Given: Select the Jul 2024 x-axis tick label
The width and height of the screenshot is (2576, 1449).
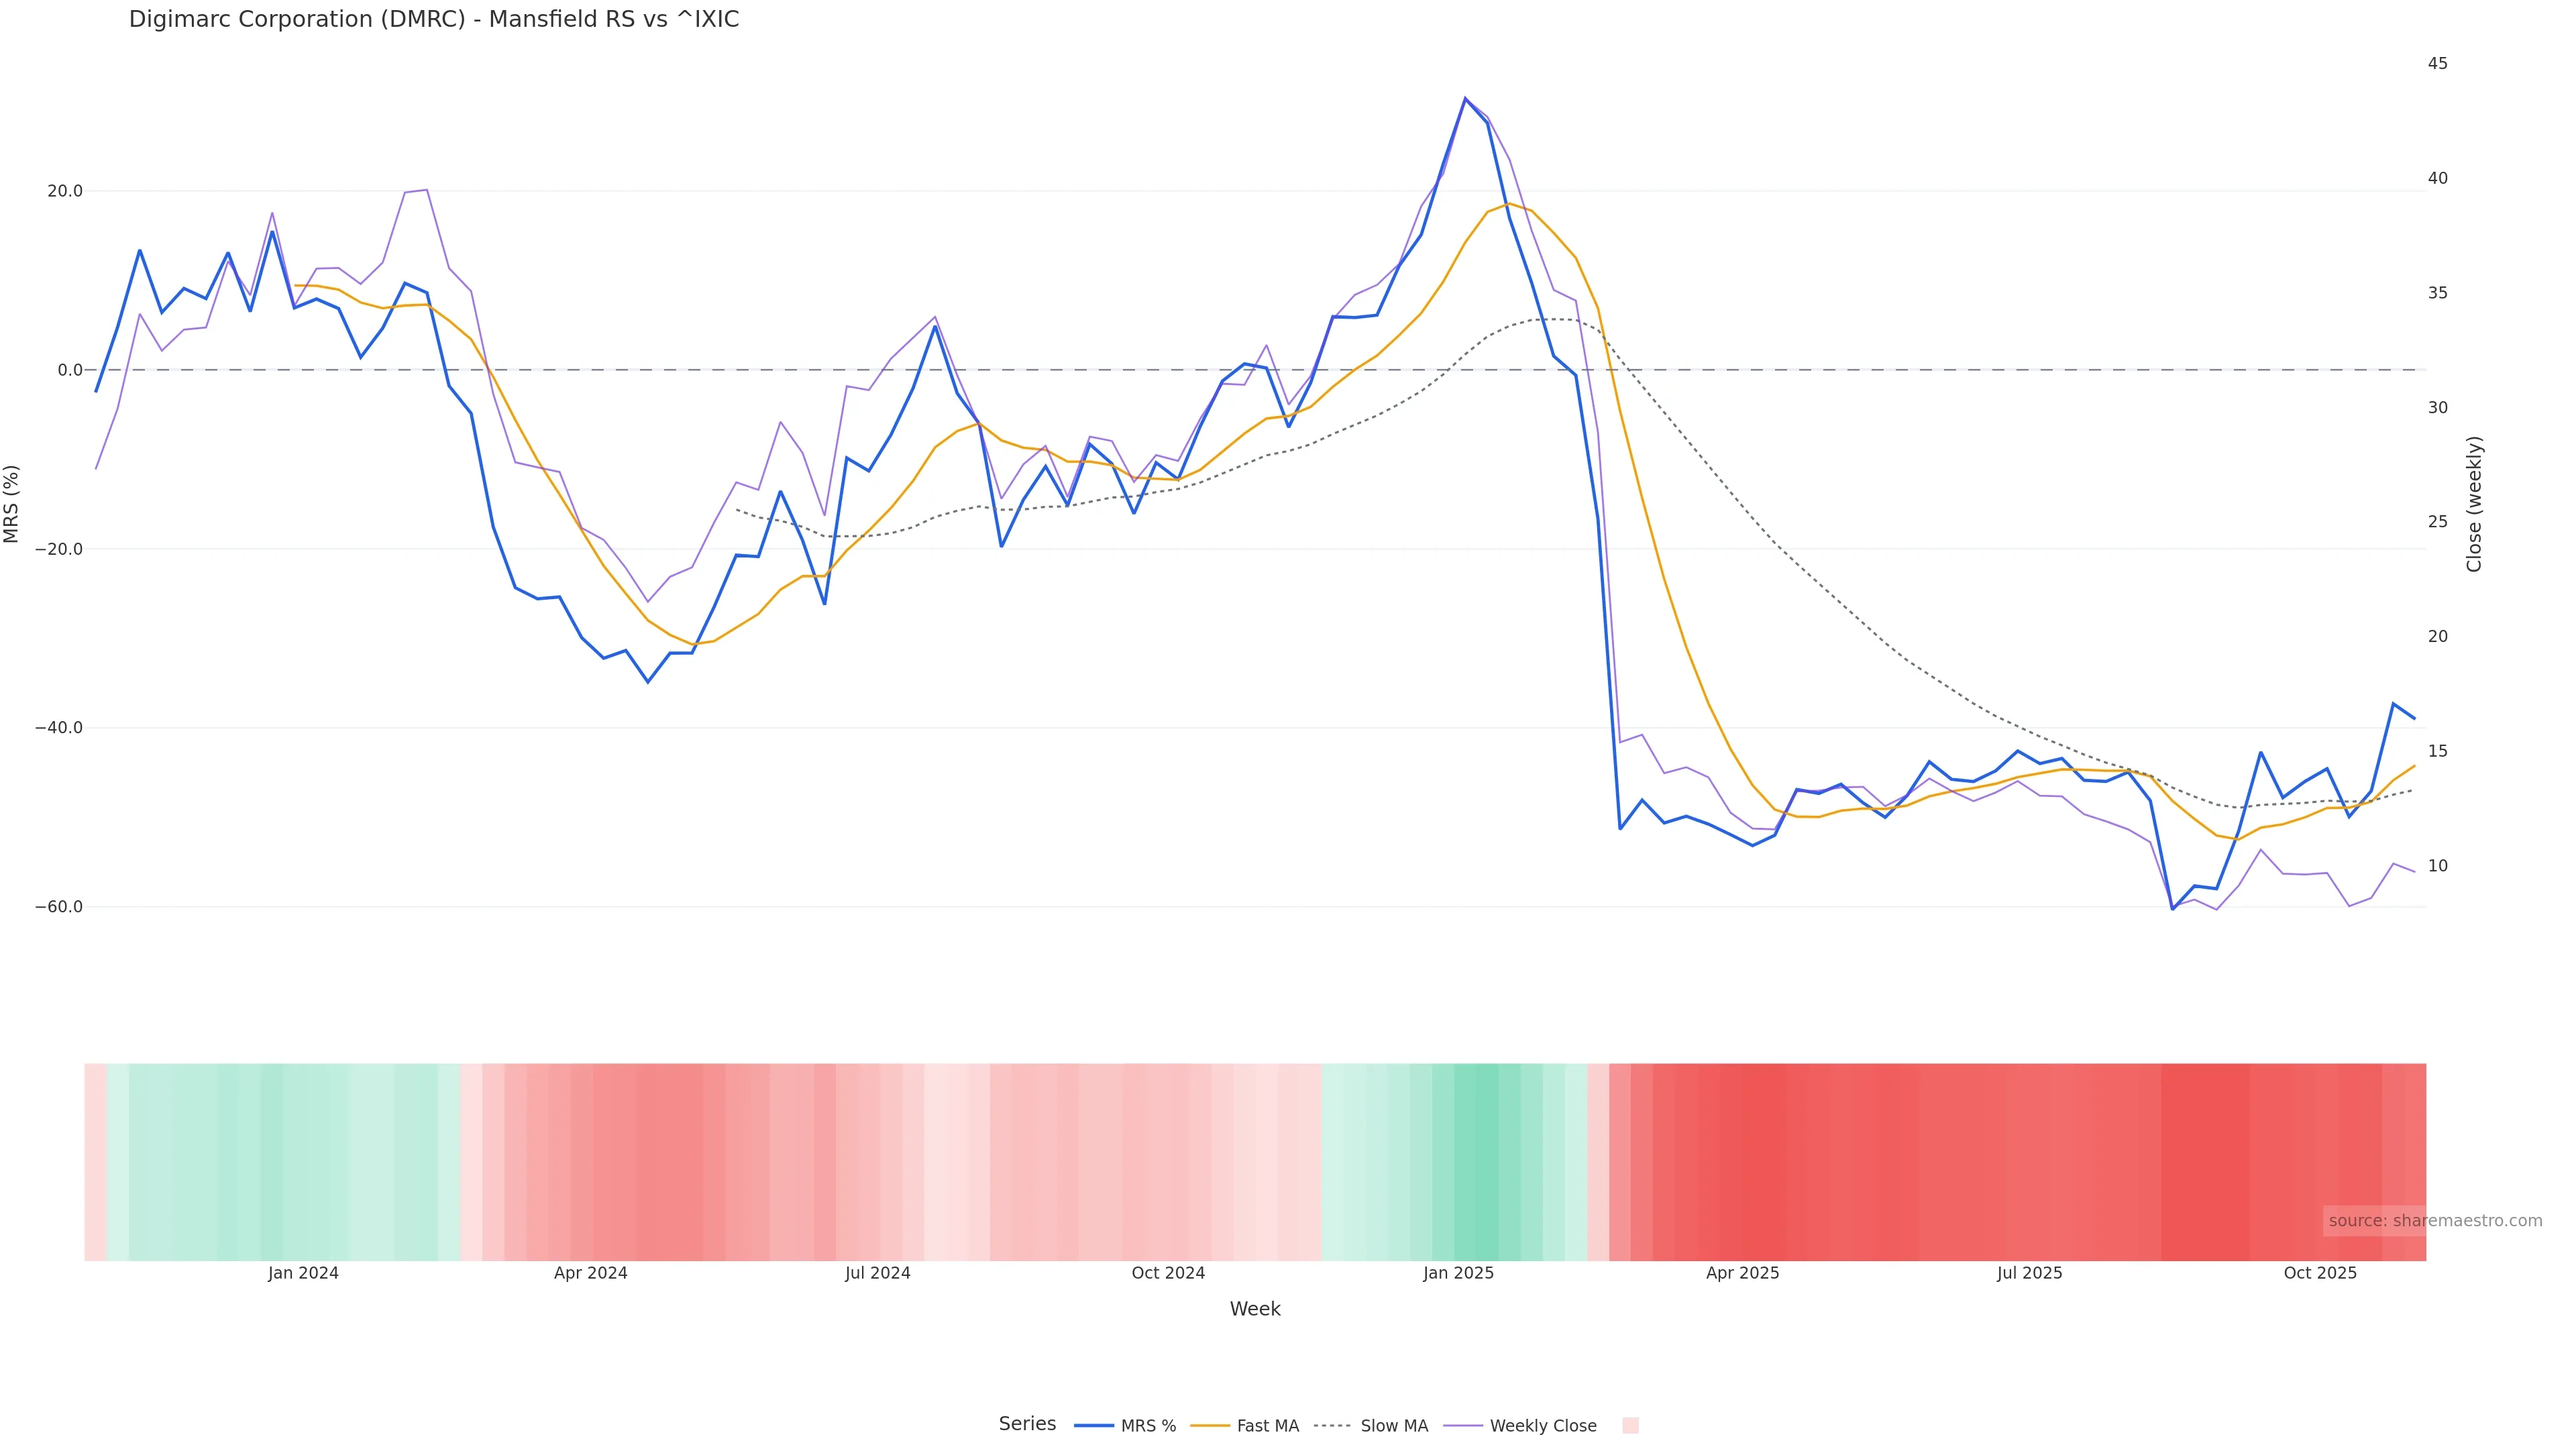Looking at the screenshot, I should pos(877,1274).
